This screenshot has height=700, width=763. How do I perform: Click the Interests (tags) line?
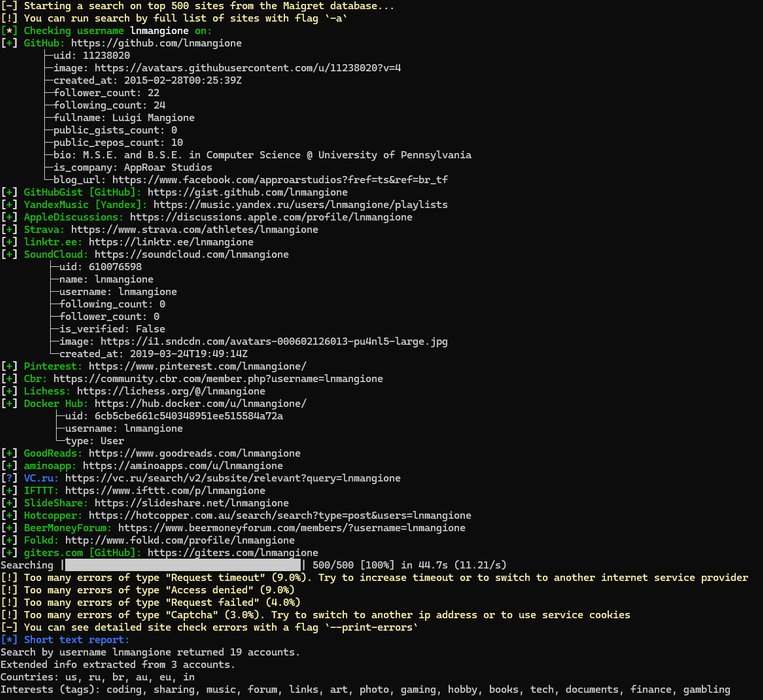tap(365, 690)
